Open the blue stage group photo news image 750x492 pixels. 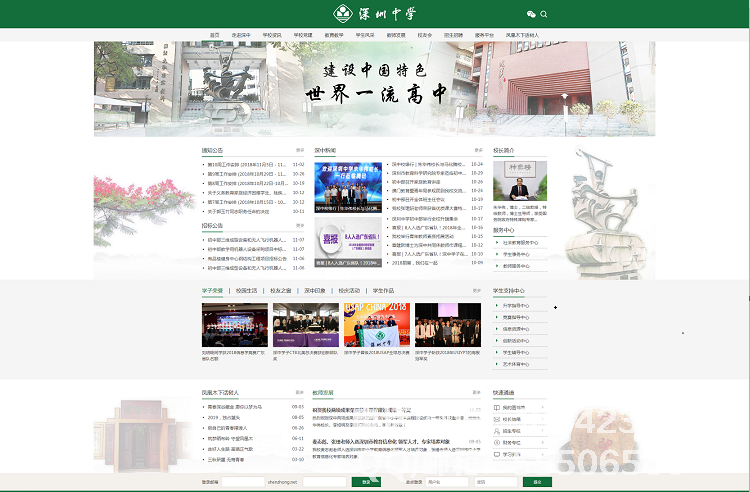pos(348,187)
